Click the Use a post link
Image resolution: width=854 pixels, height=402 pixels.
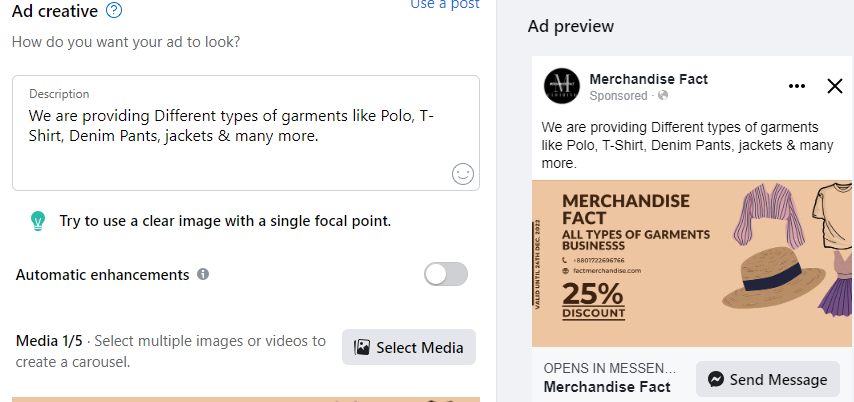(x=445, y=5)
